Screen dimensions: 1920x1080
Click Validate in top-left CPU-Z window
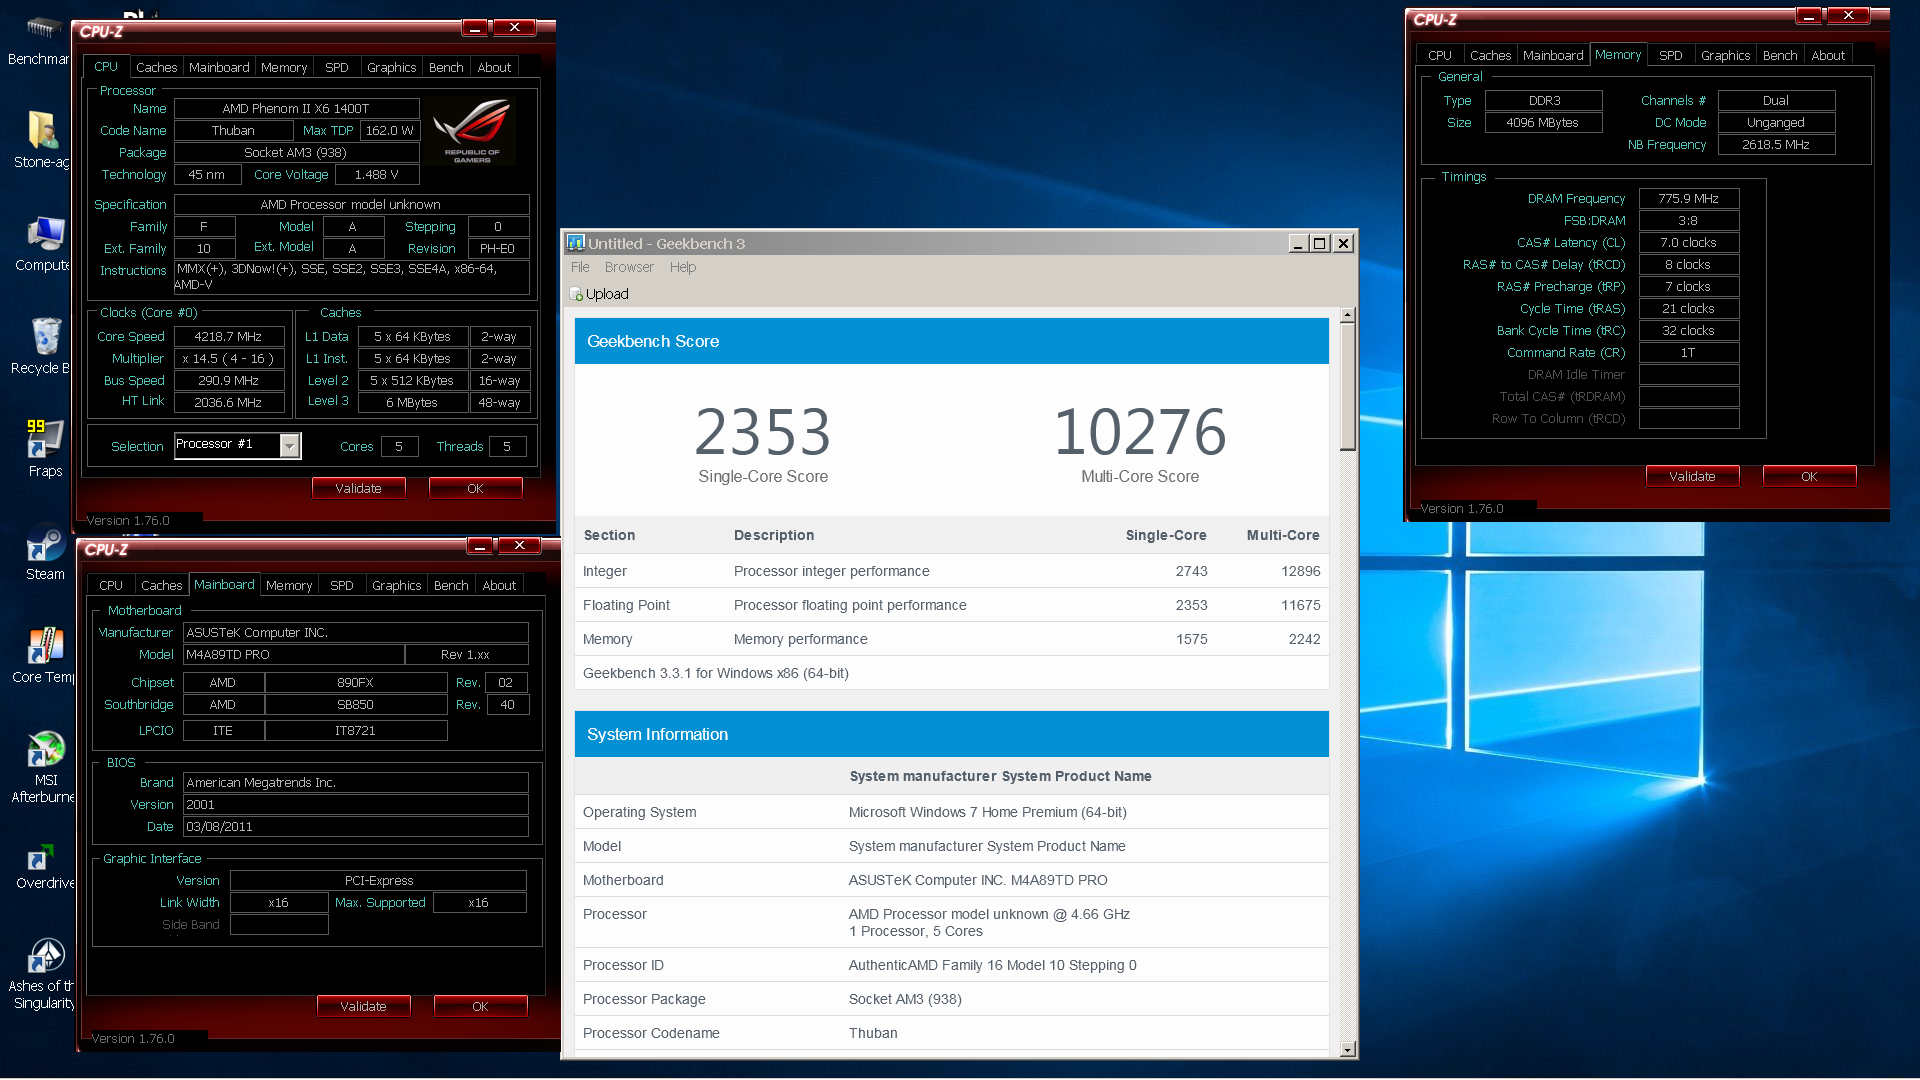(358, 488)
